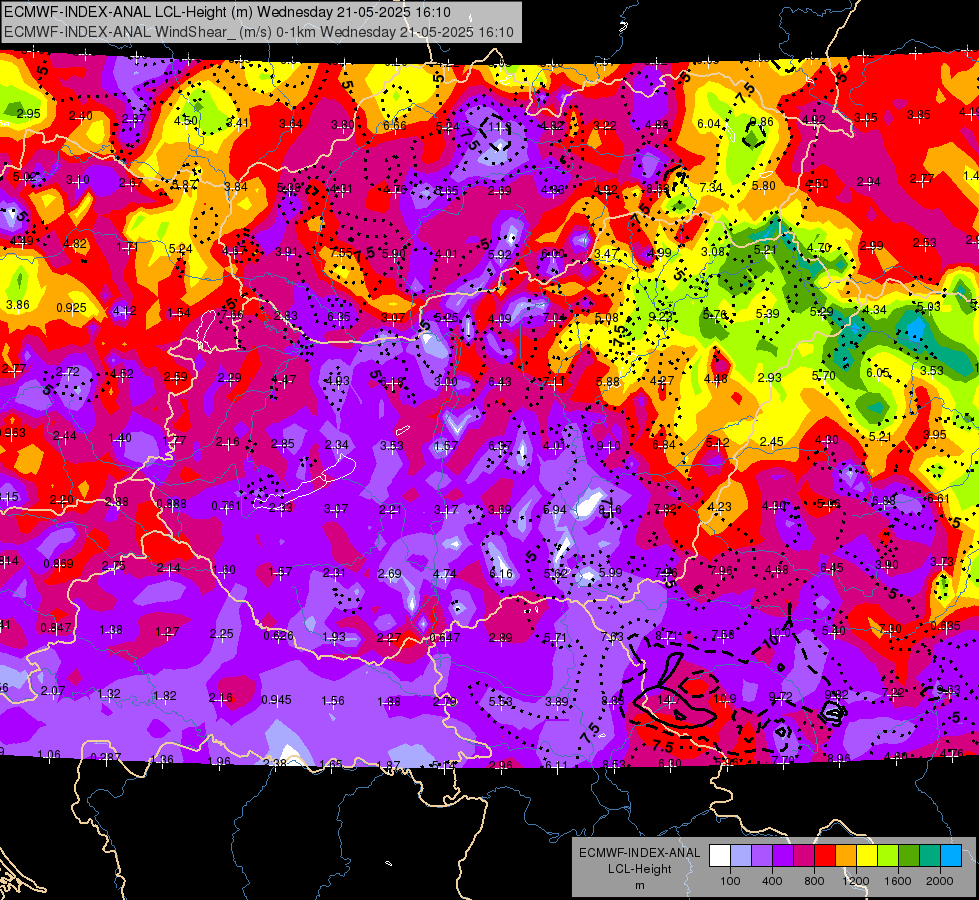Click the red legend swatch

pos(825,856)
